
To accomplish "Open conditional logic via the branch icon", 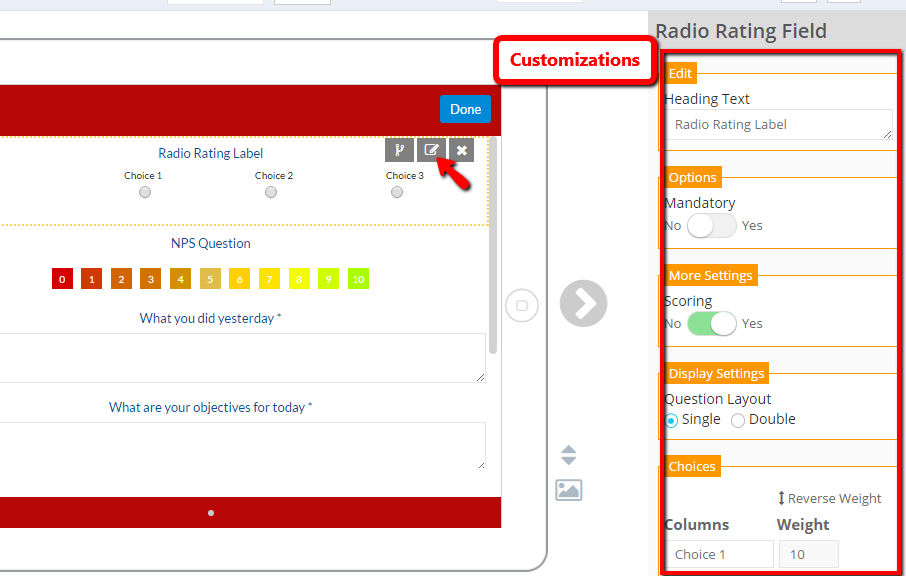I will 399,150.
